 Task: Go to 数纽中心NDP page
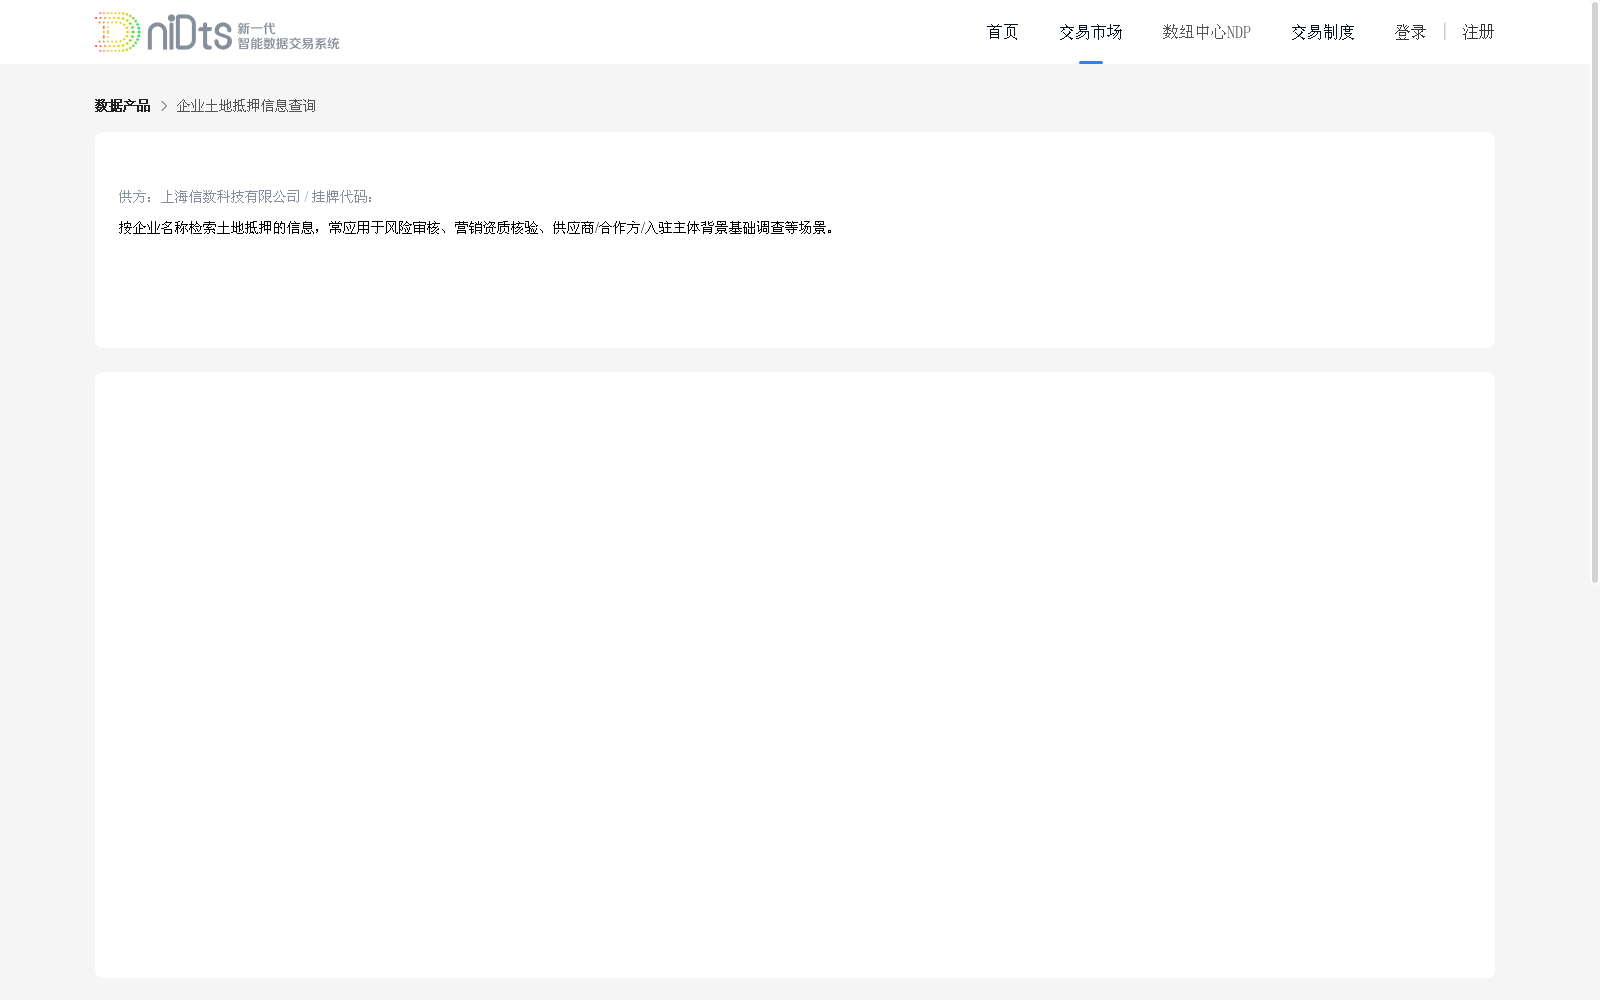[x=1206, y=32]
